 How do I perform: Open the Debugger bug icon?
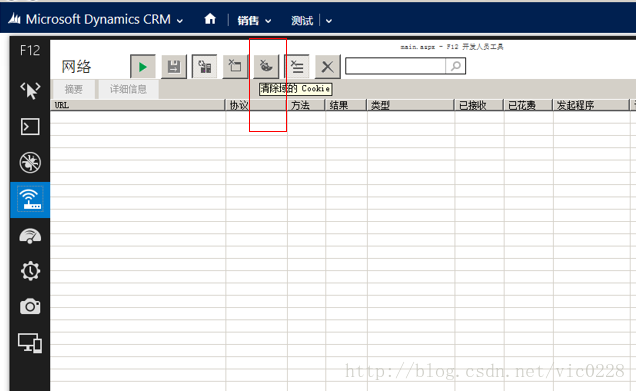(x=30, y=163)
